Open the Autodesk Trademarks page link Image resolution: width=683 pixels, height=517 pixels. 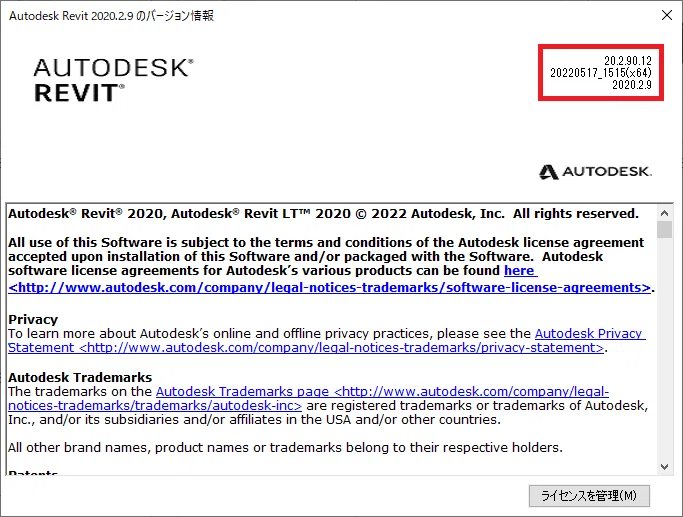(x=308, y=399)
